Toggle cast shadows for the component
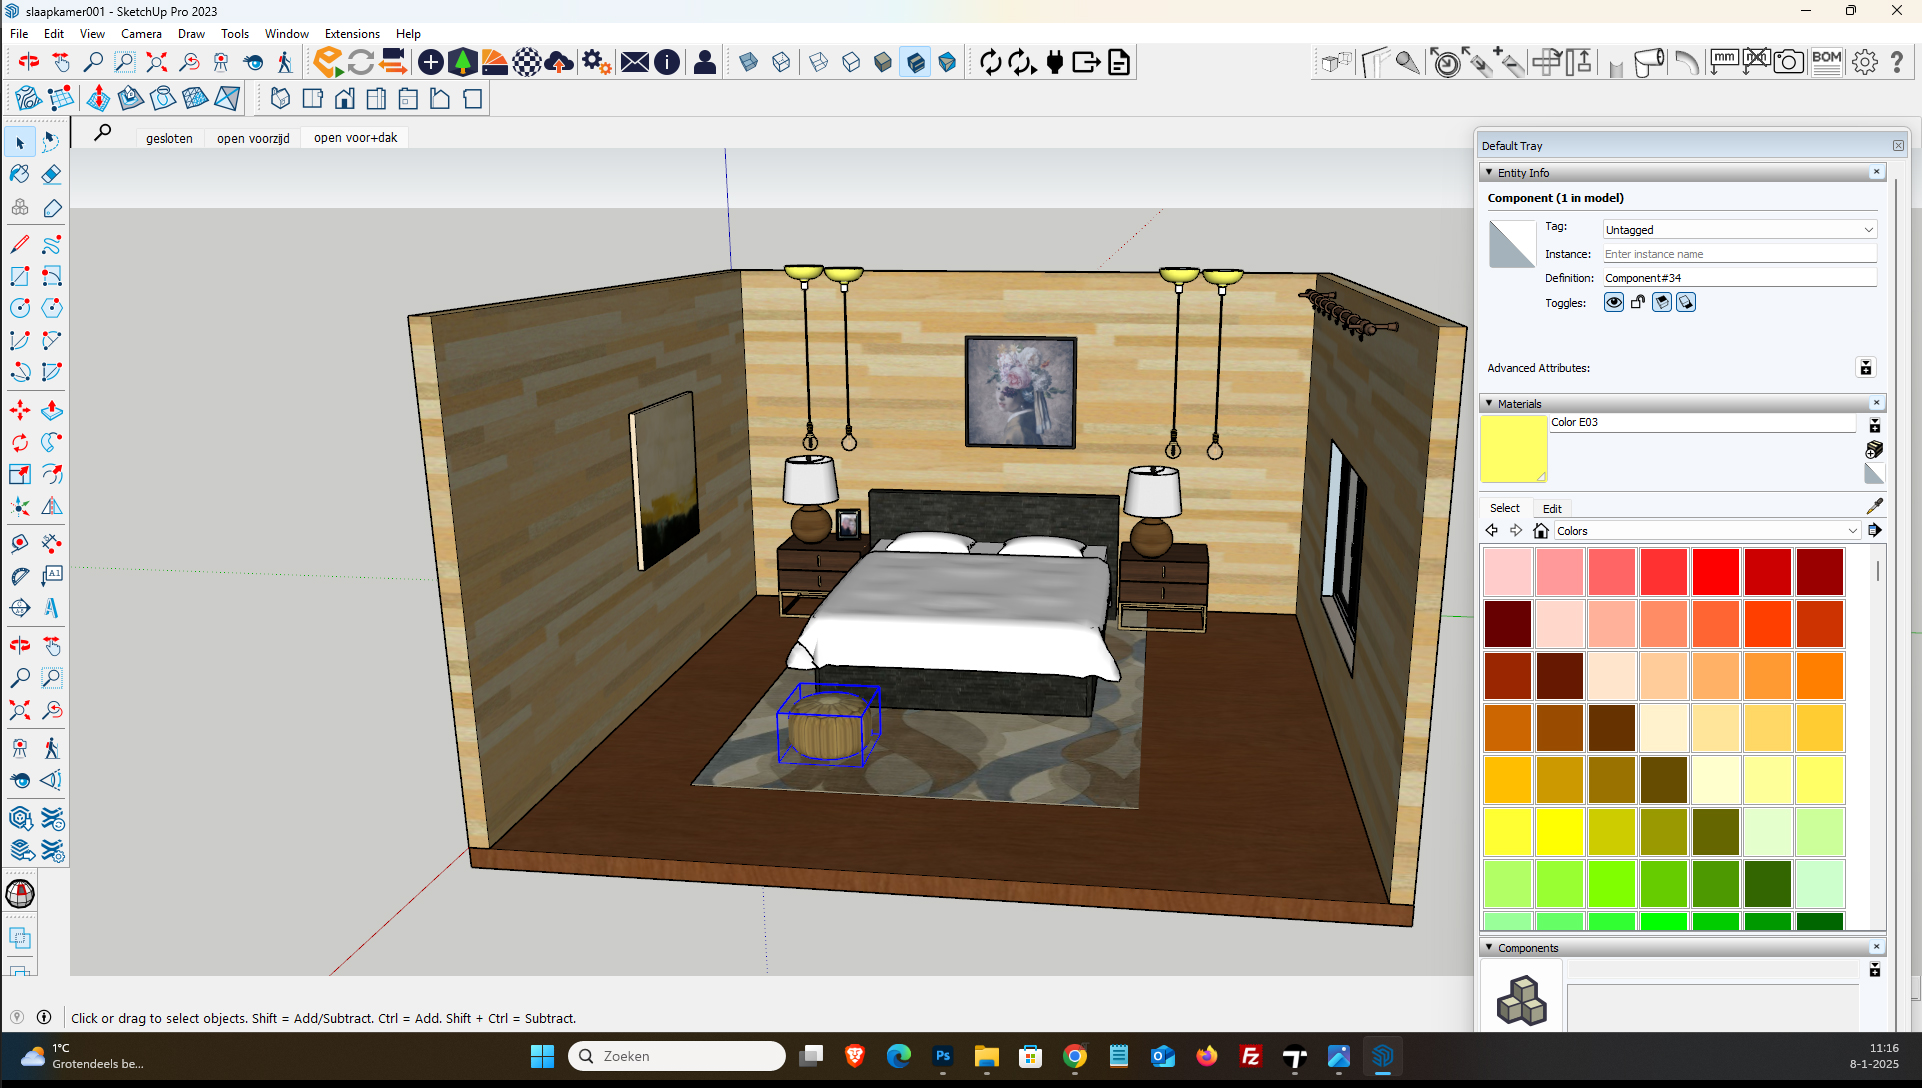This screenshot has width=1922, height=1088. [x=1686, y=302]
